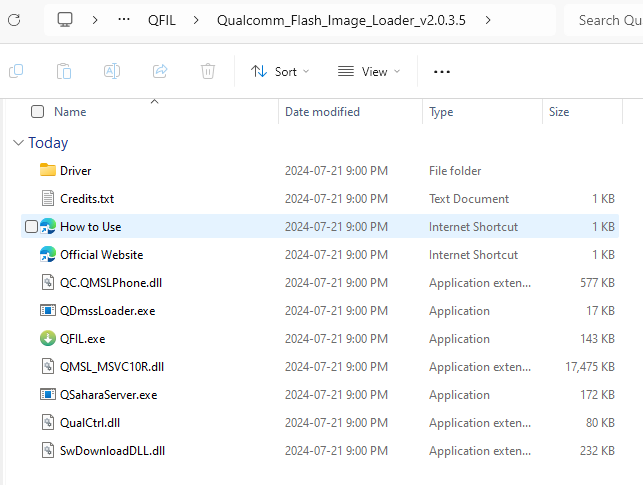The height and width of the screenshot is (485, 643).
Task: Select the QFIL.exe file name
Action: click(x=82, y=339)
